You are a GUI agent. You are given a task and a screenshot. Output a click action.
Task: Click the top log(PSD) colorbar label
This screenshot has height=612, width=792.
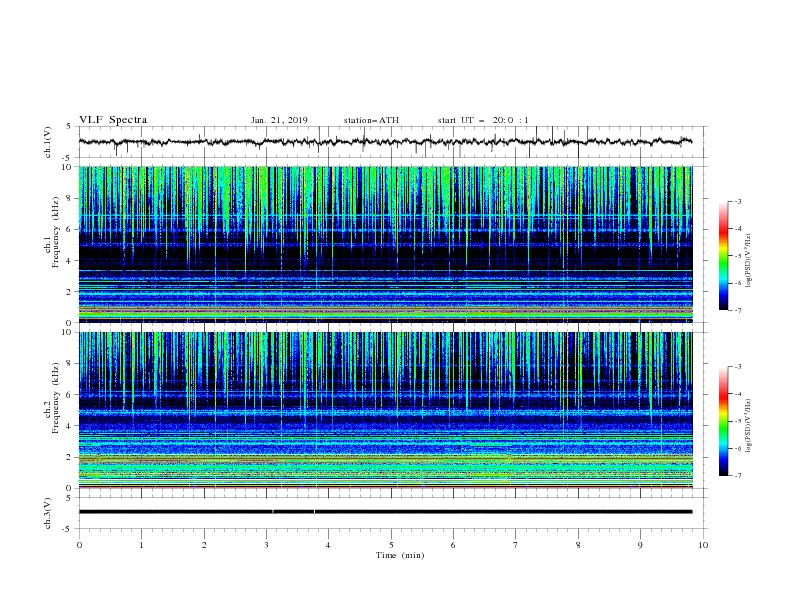tap(748, 261)
